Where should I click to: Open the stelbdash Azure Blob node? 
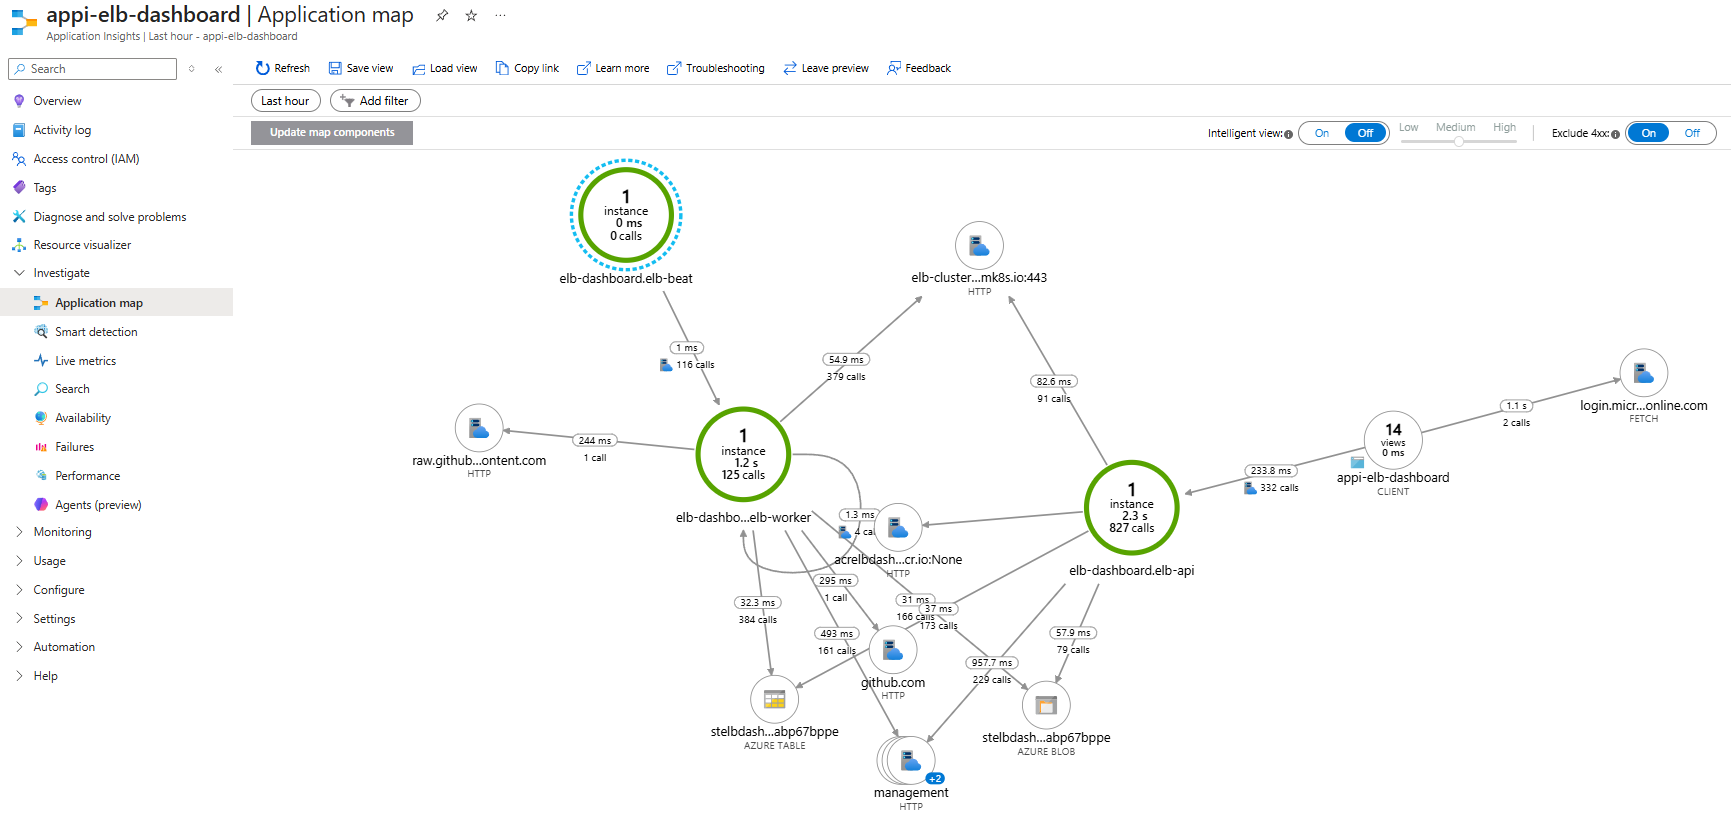click(1046, 705)
